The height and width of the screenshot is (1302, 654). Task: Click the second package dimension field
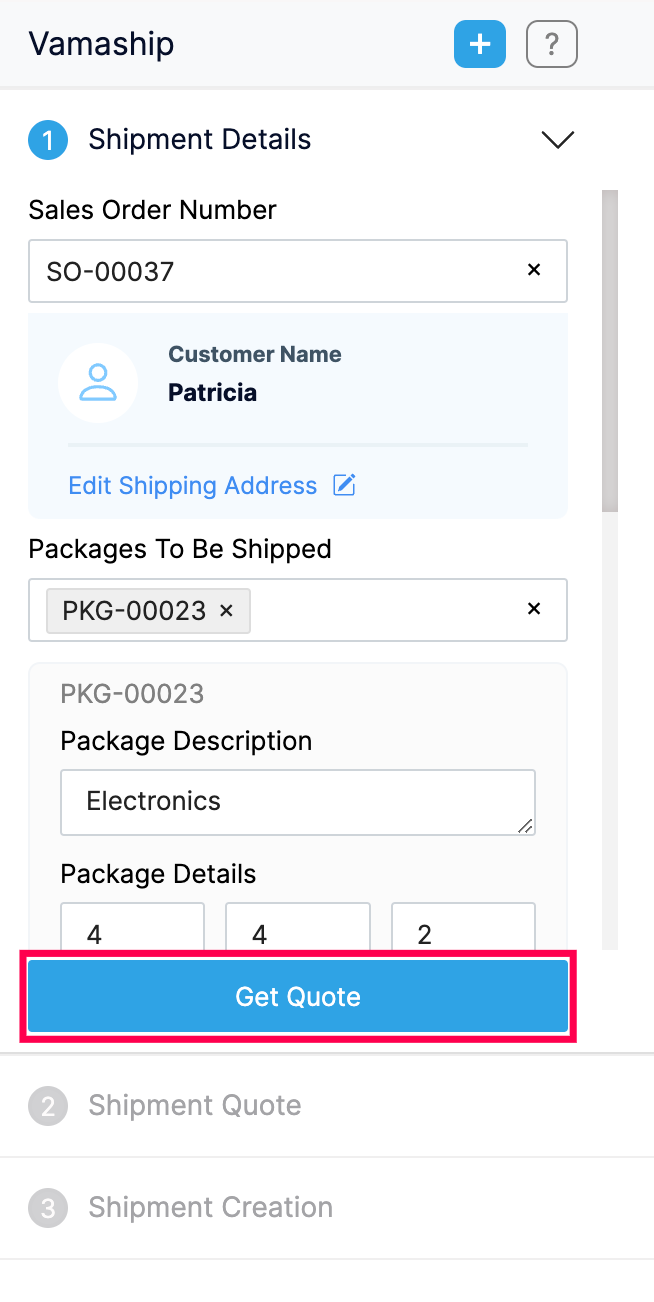pyautogui.click(x=298, y=930)
